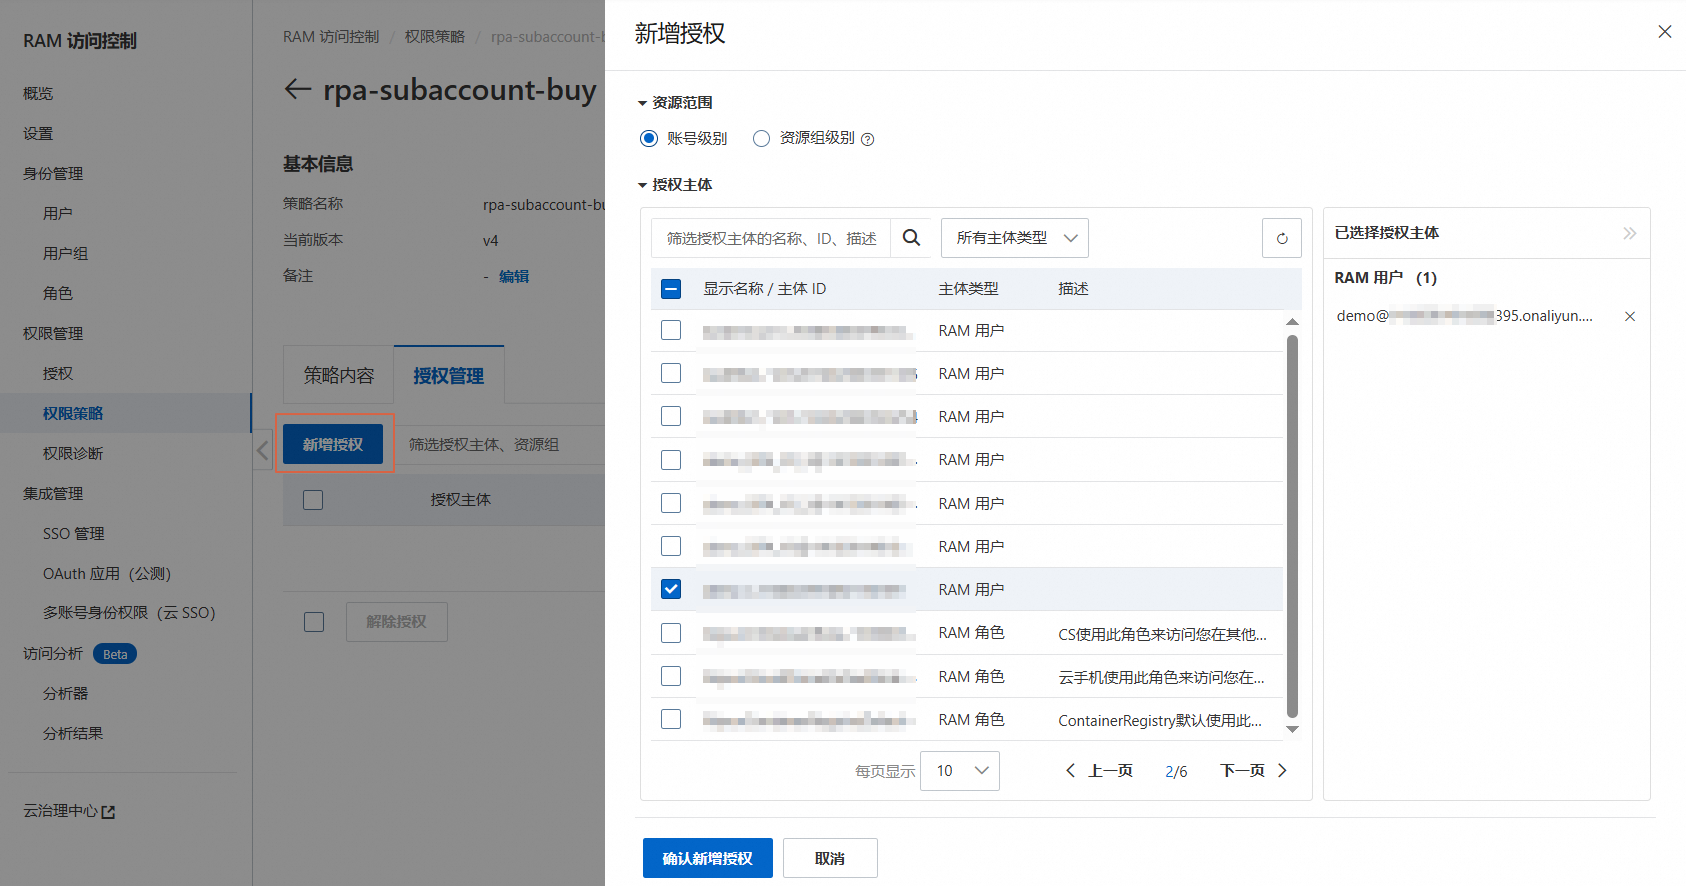Open the 云治理中心 external link
The image size is (1686, 886).
(x=69, y=811)
